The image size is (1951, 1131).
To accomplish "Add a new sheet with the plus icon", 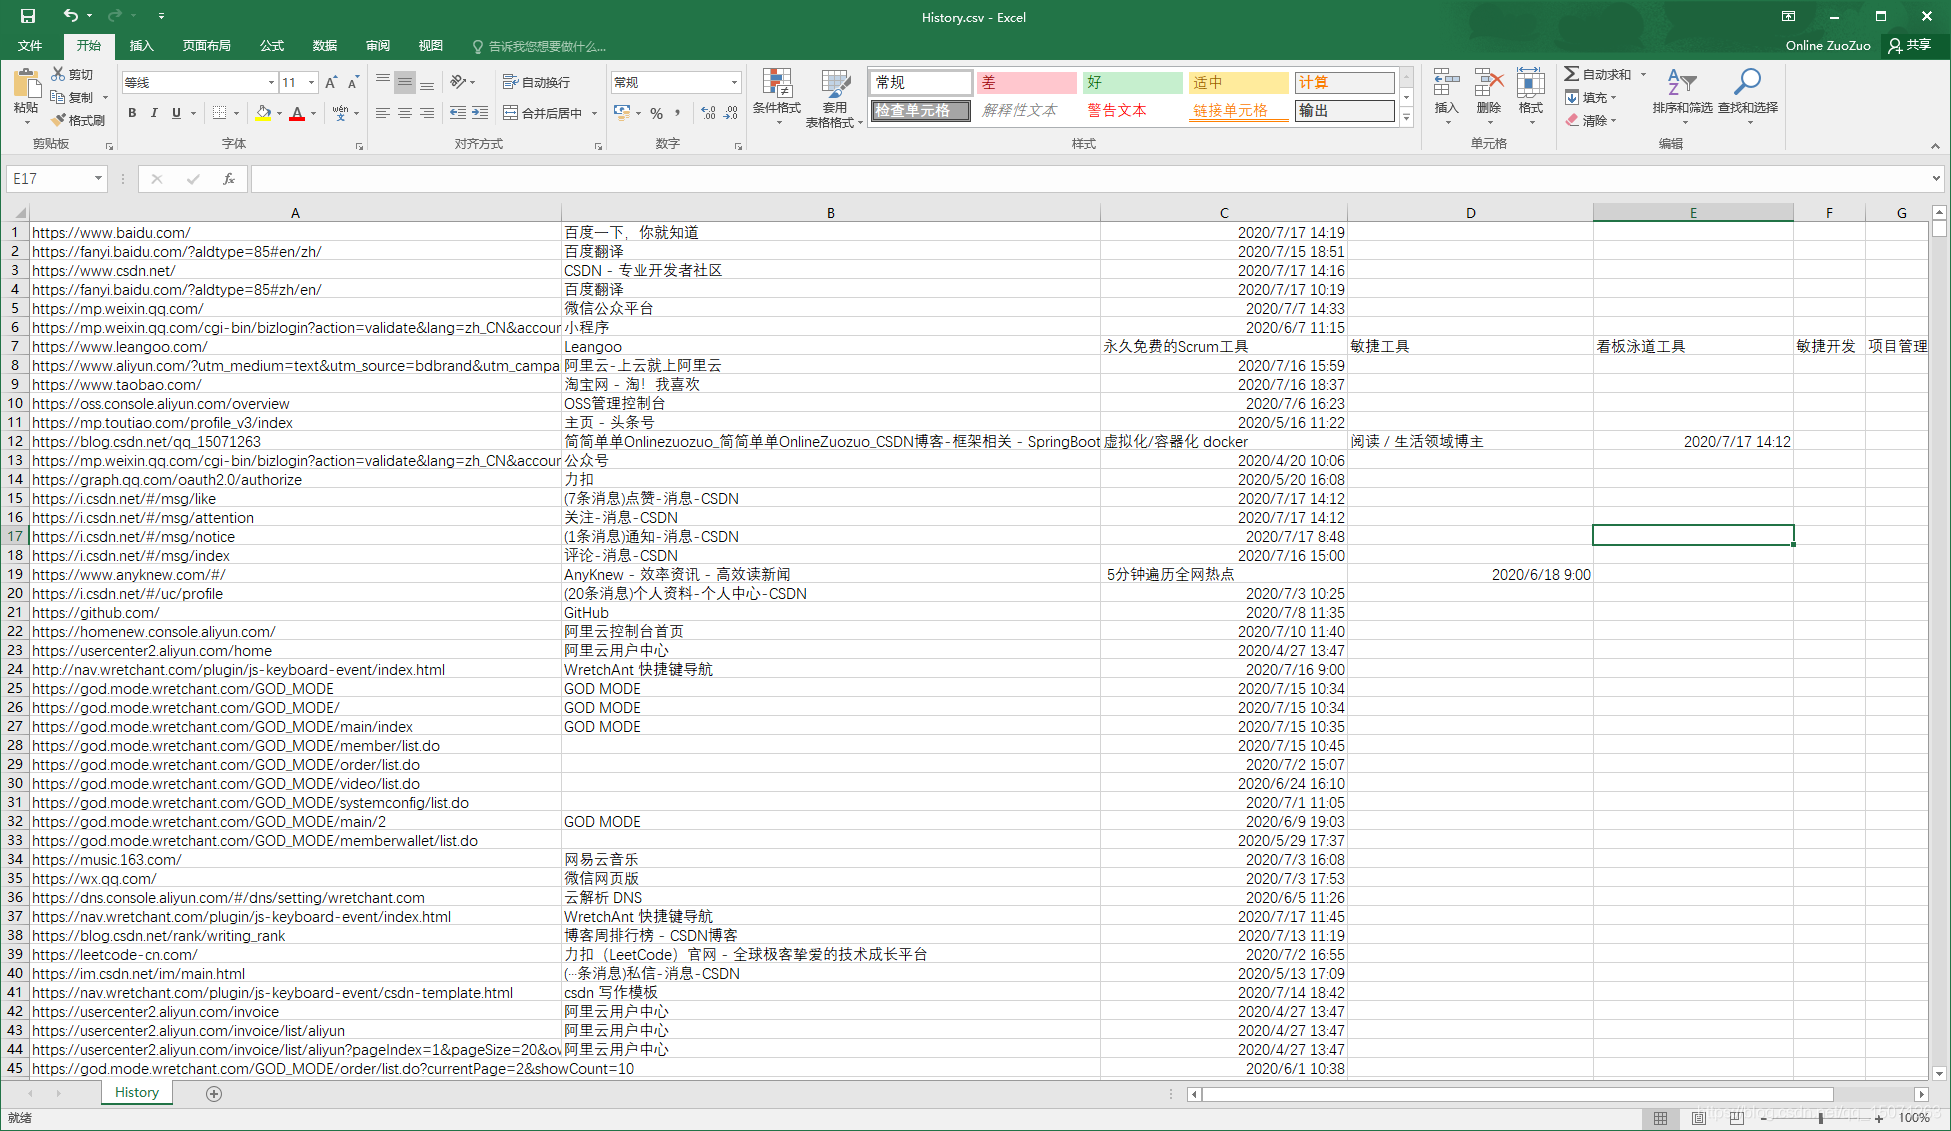I will (213, 1093).
